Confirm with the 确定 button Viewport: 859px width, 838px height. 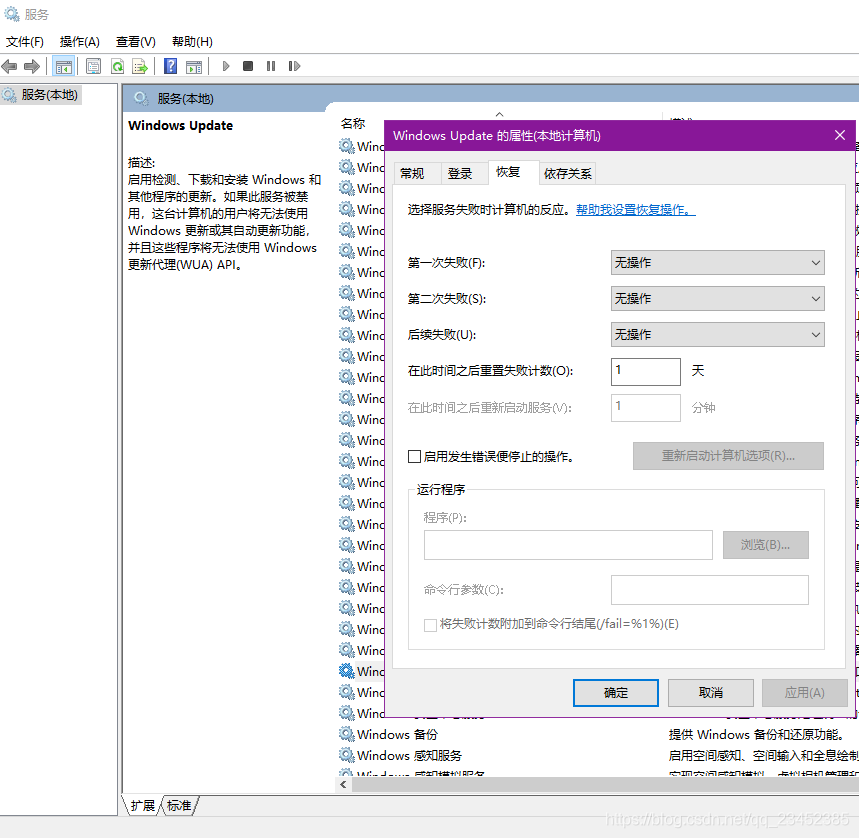[x=616, y=693]
